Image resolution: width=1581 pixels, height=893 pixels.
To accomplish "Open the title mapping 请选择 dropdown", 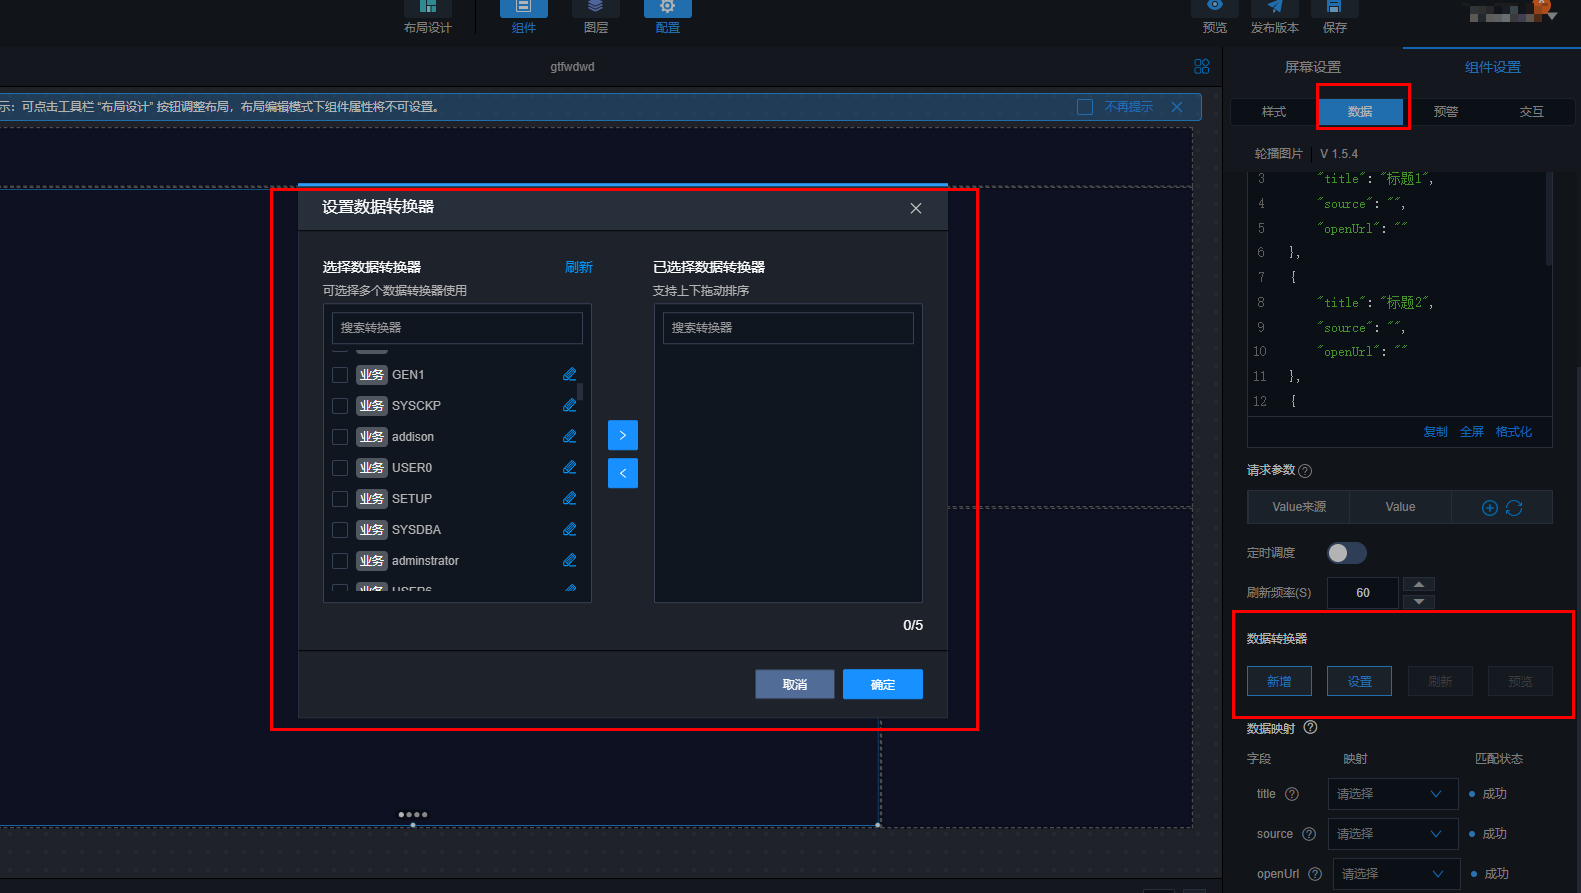I will tap(1393, 794).
